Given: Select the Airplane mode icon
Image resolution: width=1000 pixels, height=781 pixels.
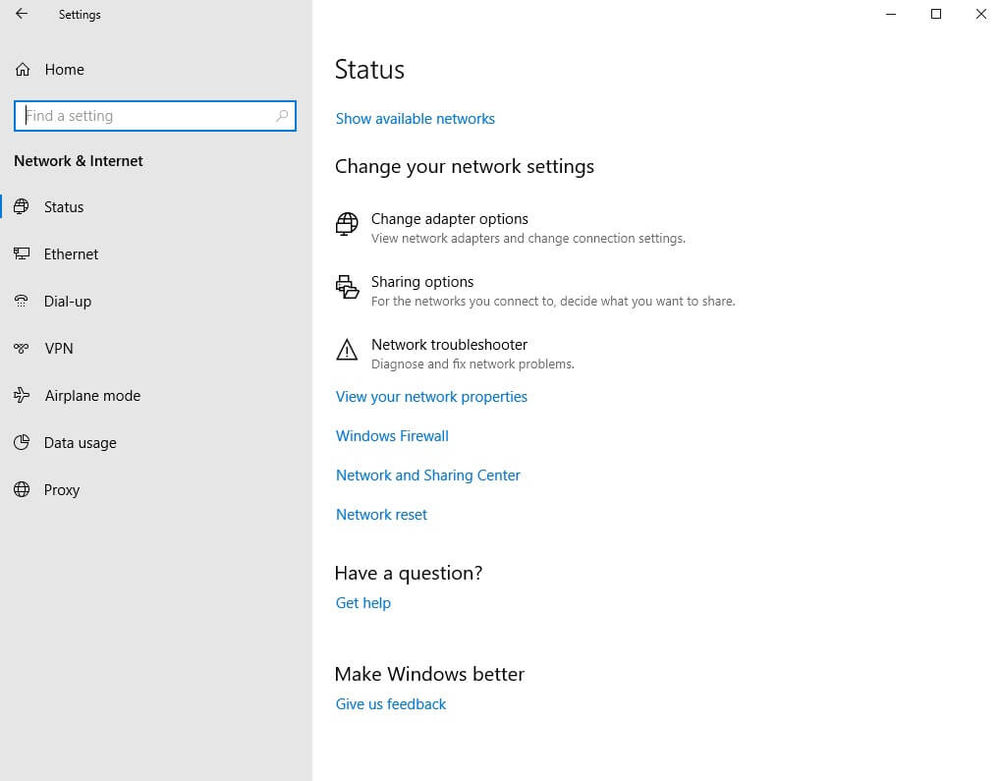Looking at the screenshot, I should [x=22, y=395].
